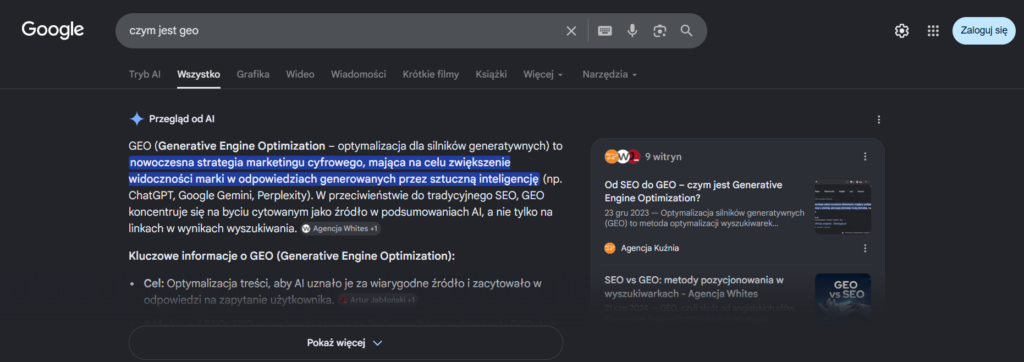1024x362 pixels.
Task: Click the Kluczowe informacje o GEO heading
Action: tap(292, 255)
